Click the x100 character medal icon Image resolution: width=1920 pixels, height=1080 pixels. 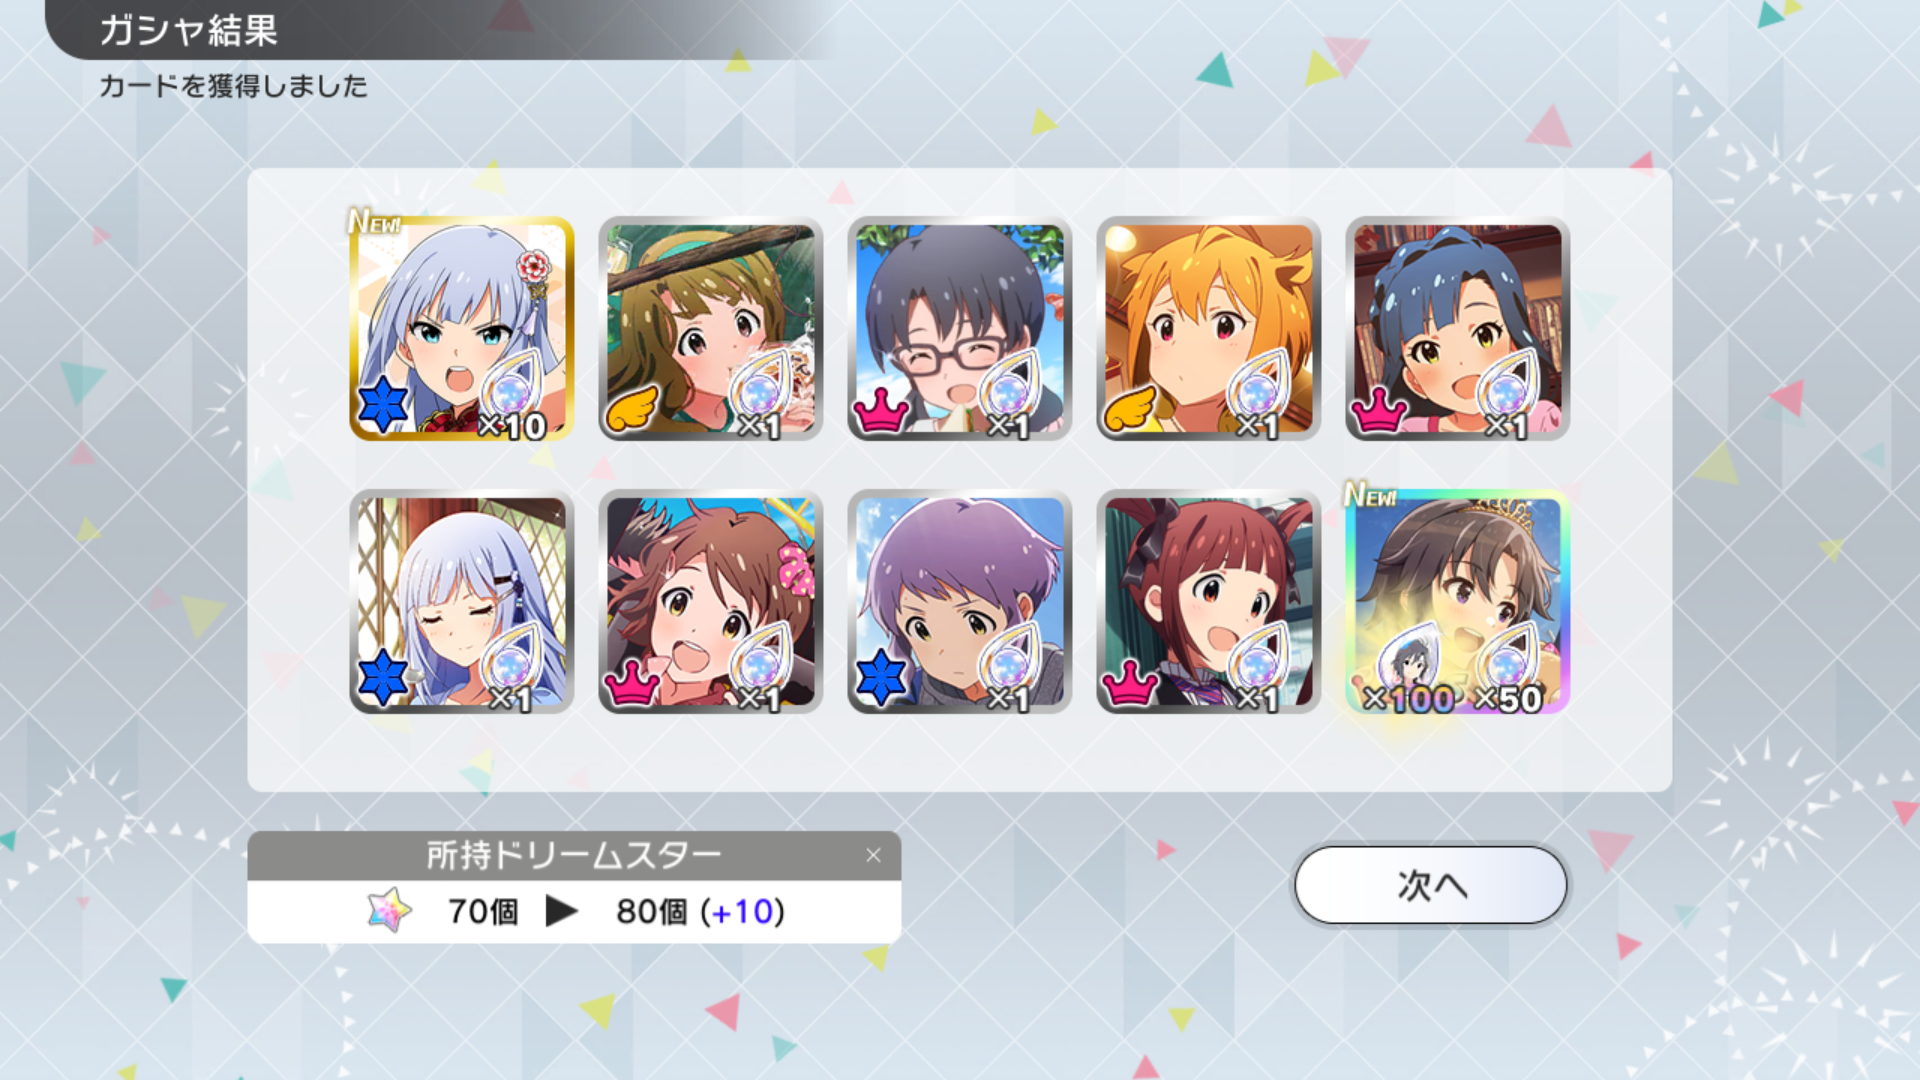tap(1410, 662)
